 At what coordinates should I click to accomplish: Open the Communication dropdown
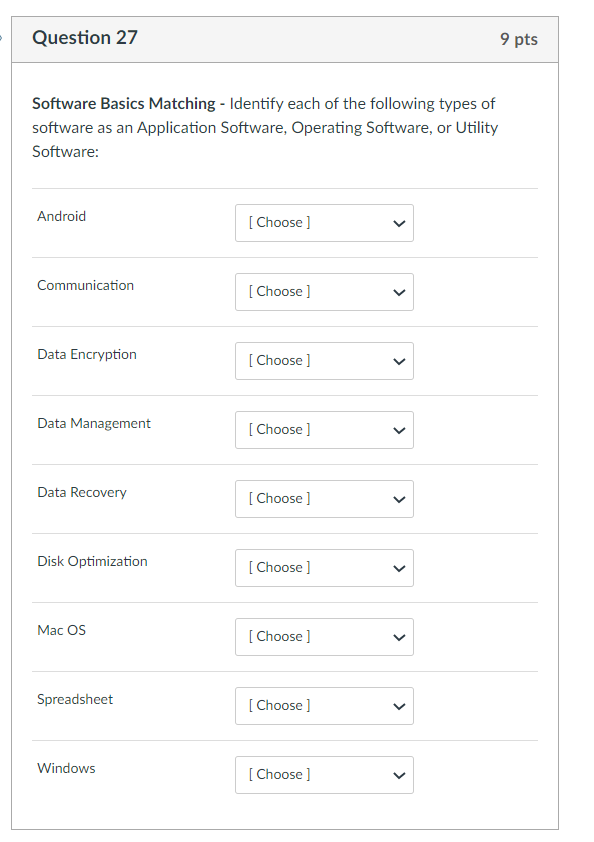tap(324, 291)
